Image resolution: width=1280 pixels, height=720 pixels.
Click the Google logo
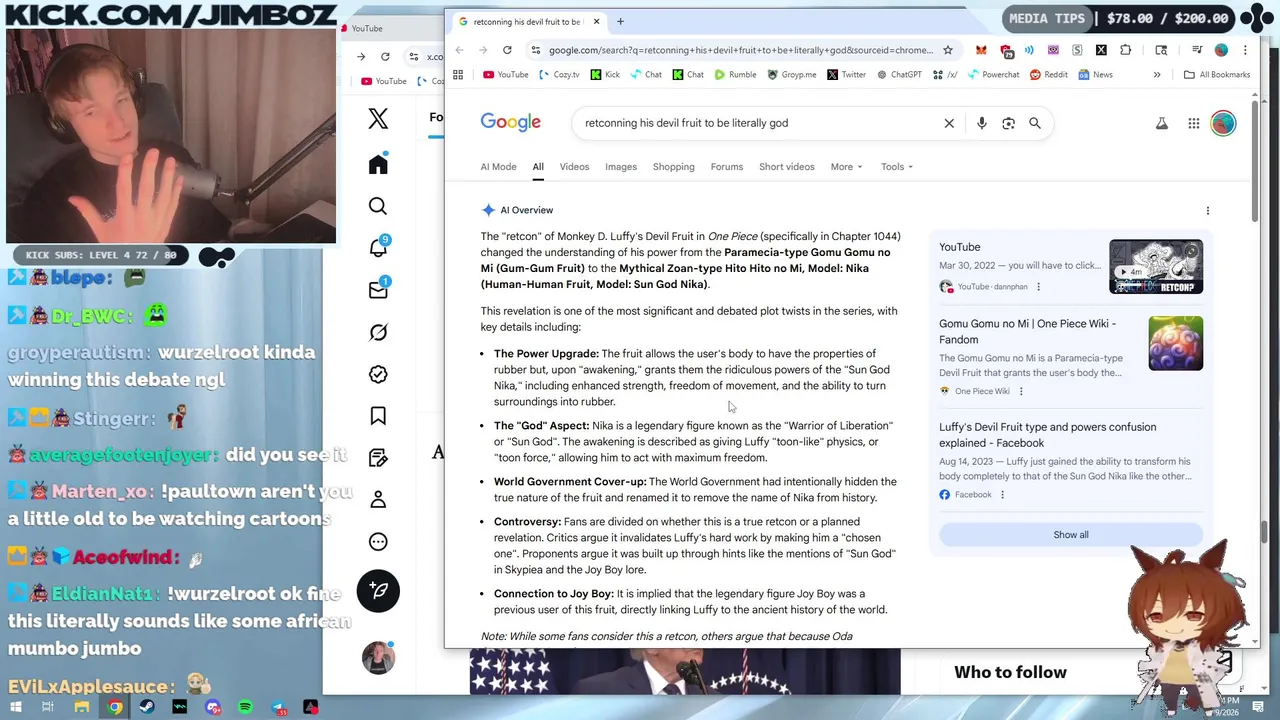(x=511, y=122)
